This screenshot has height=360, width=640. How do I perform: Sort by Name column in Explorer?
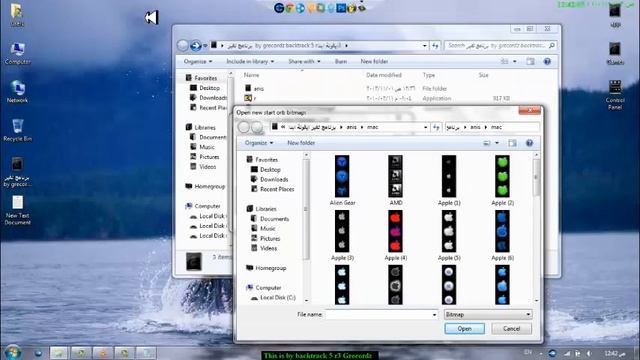pos(251,75)
